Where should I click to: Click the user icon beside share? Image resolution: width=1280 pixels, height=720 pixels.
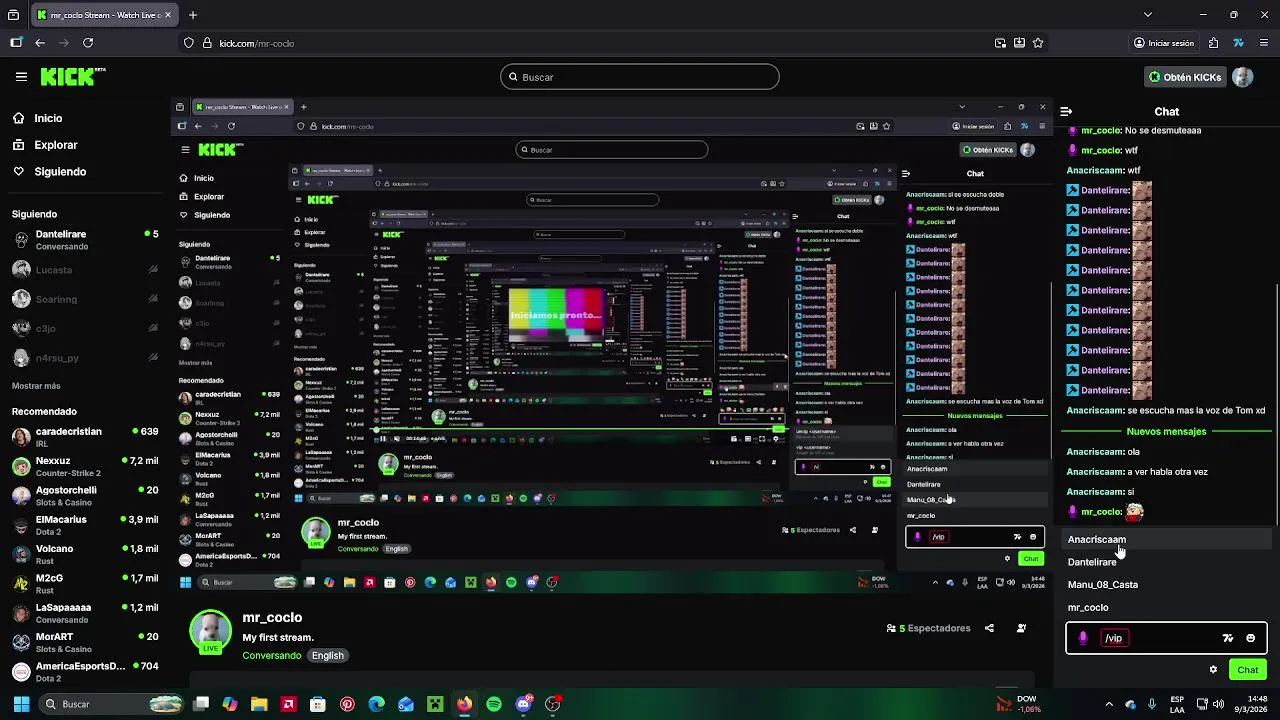point(1021,628)
